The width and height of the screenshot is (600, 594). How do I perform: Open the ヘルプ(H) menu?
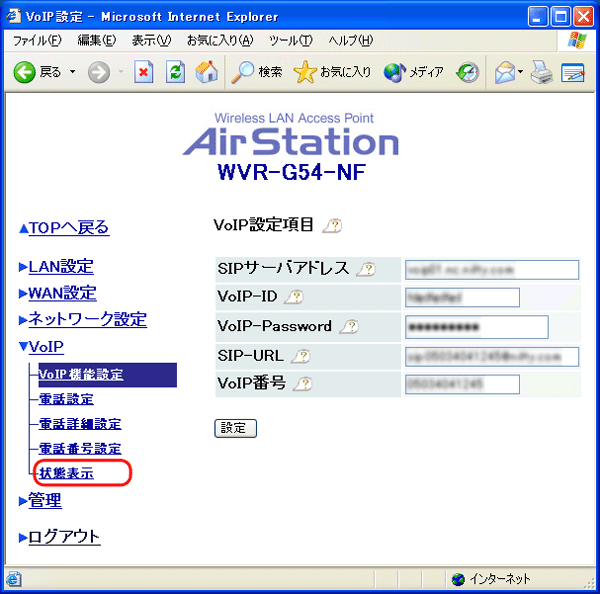pyautogui.click(x=351, y=40)
